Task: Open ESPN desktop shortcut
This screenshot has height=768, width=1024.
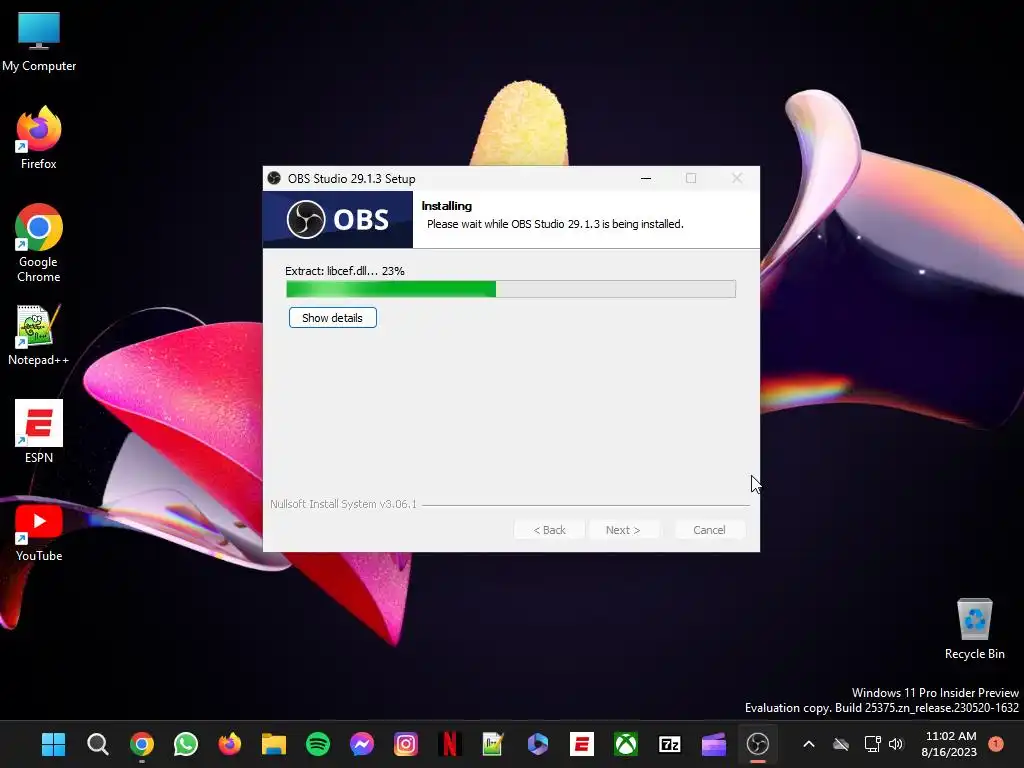Action: click(39, 432)
